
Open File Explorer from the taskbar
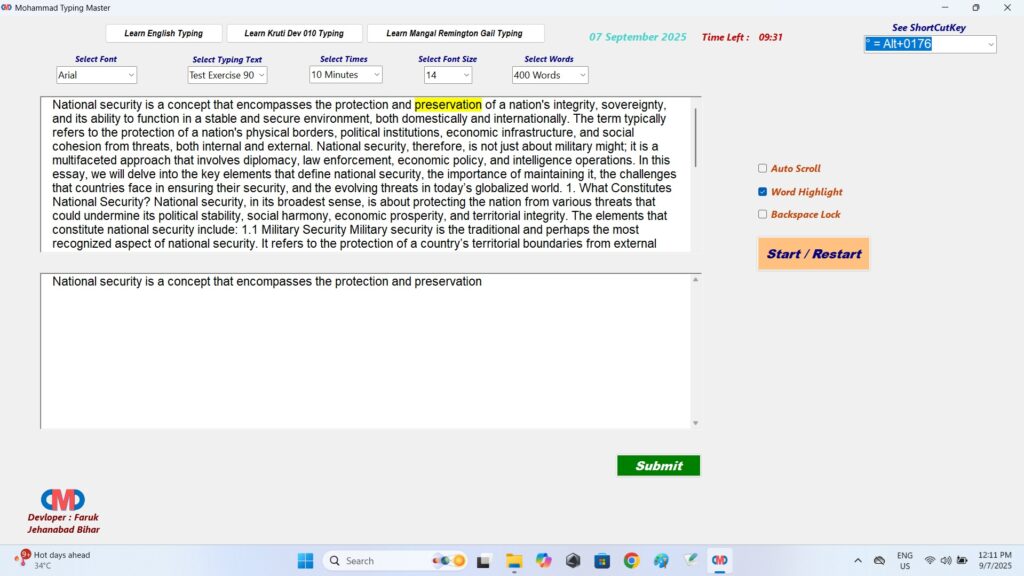[x=514, y=561]
